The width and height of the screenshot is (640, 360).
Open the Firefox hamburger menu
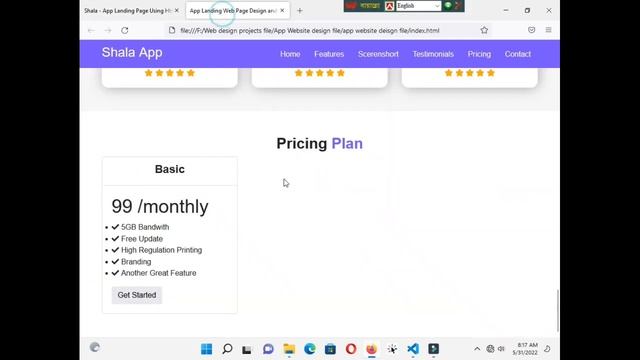tap(549, 30)
